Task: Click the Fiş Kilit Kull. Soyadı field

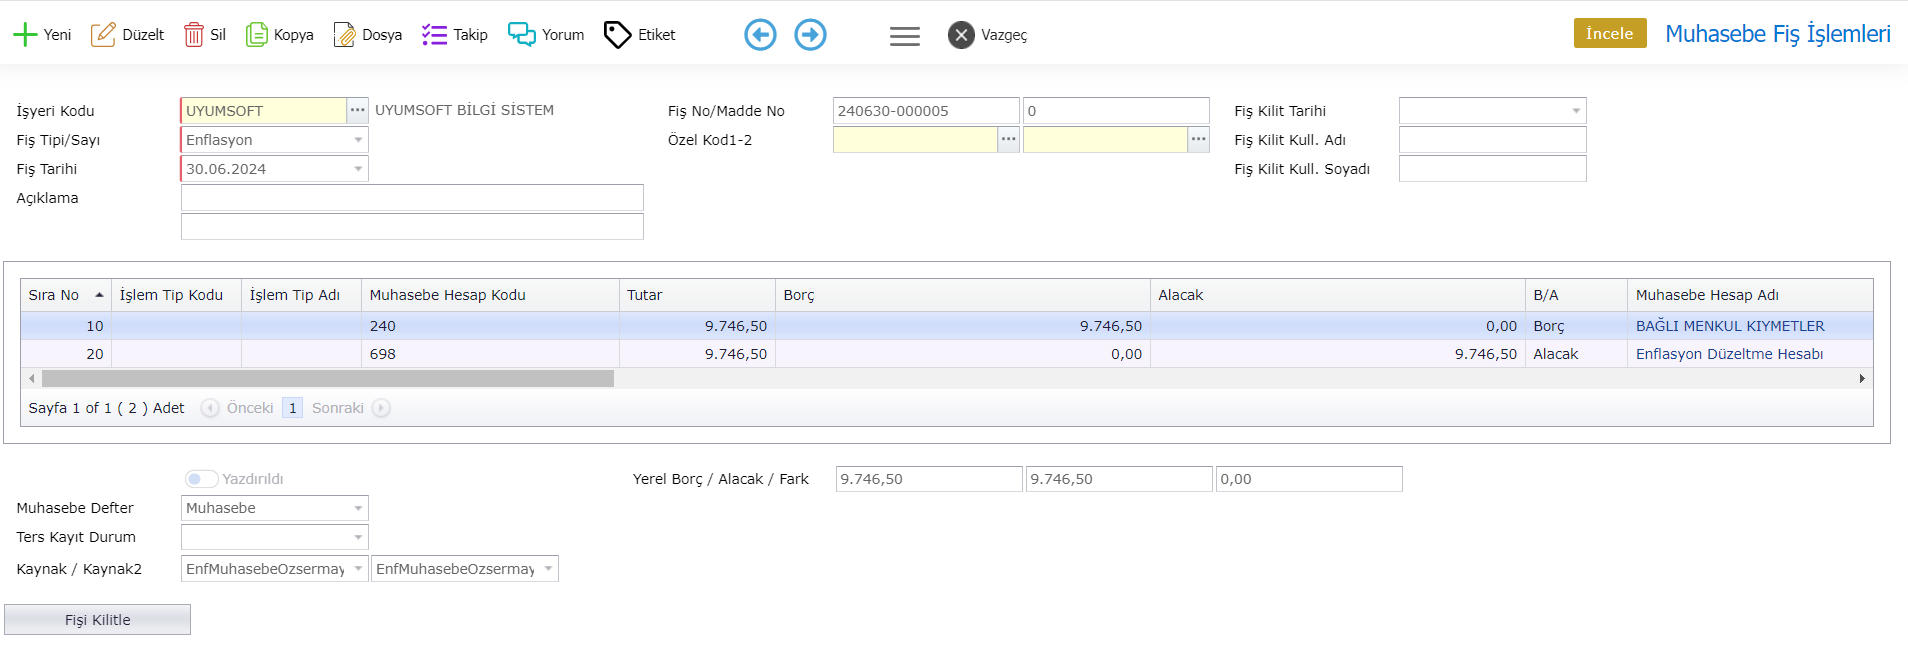Action: click(1492, 169)
